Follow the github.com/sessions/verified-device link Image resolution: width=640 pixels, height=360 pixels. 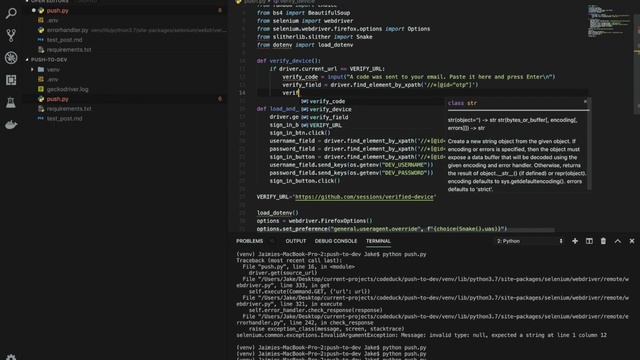364,197
